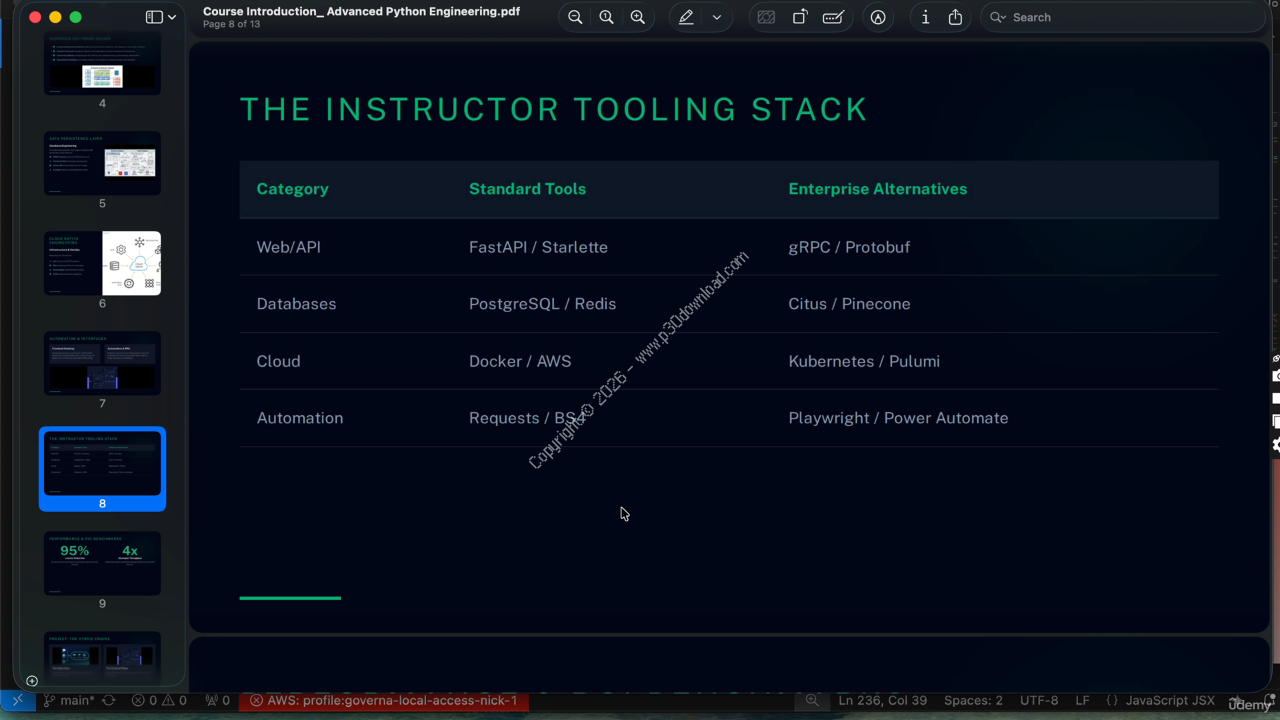Open the sidebar view options chevron
Image resolution: width=1280 pixels, height=720 pixels.
172,17
